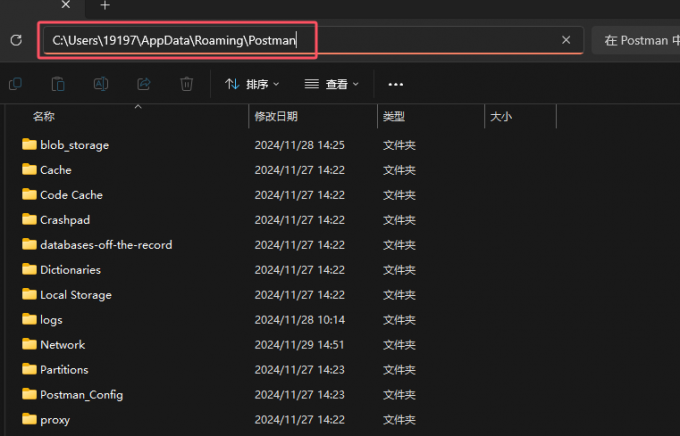Click the 文件夹 type of Dictionaries row
680x436 pixels.
tap(399, 270)
